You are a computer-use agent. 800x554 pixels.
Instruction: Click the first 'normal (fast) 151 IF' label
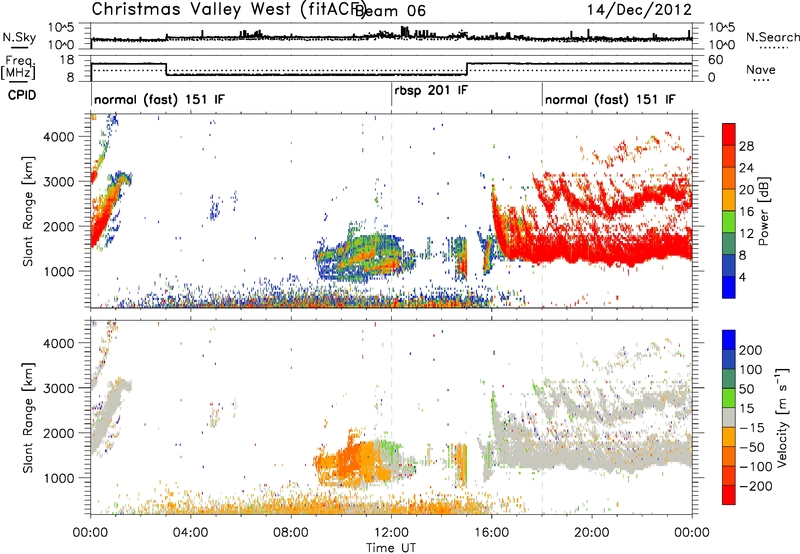[x=159, y=99]
